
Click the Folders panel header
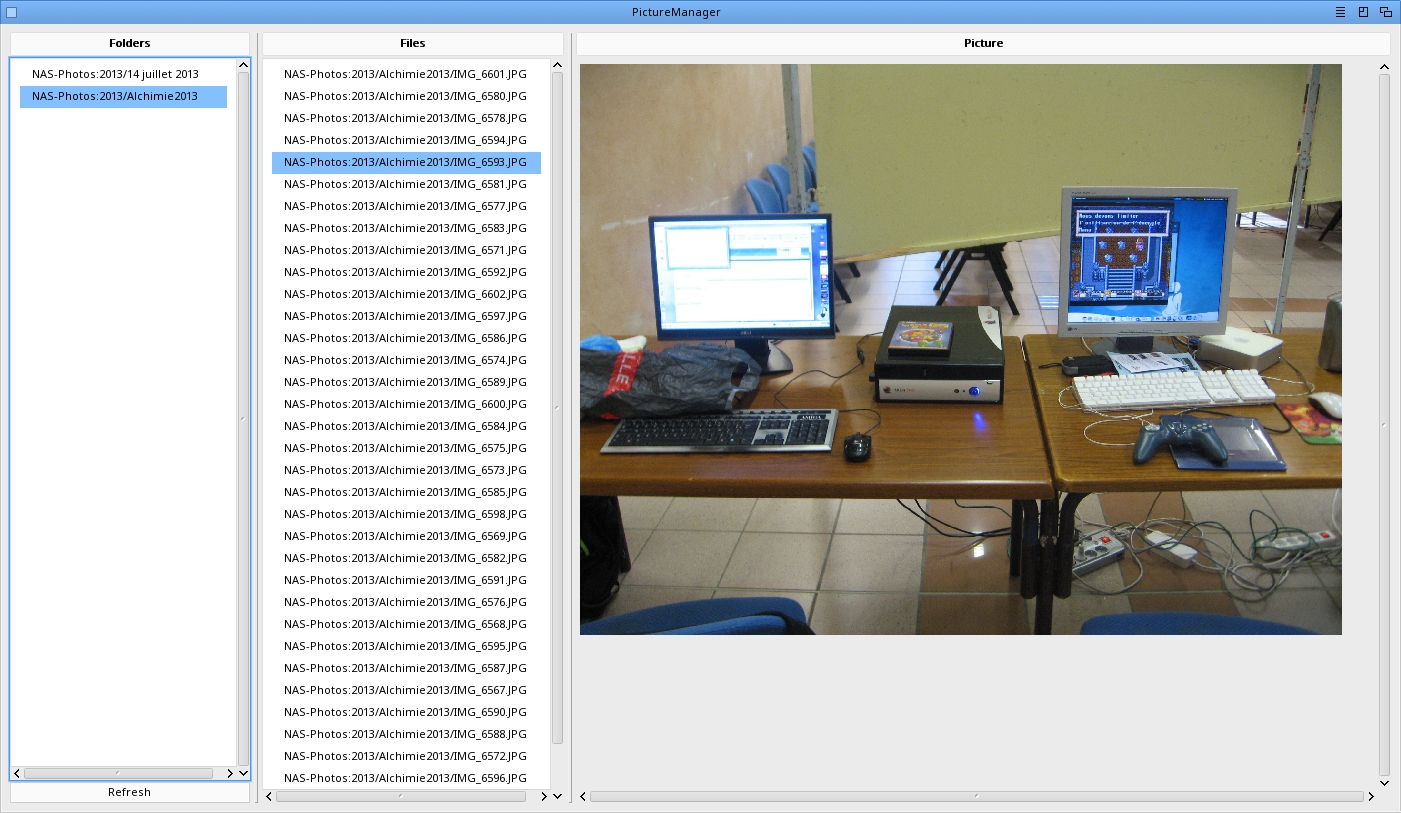[x=130, y=43]
